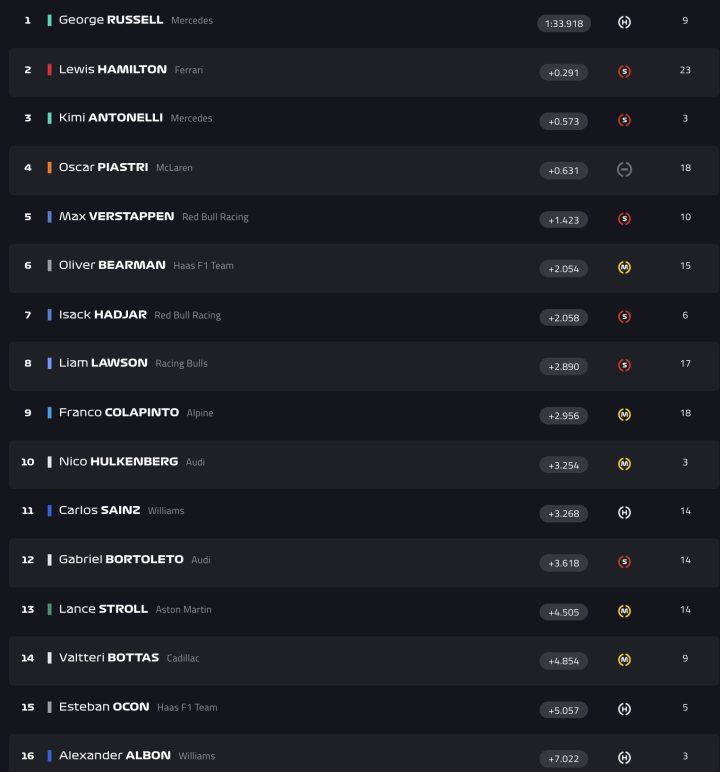The image size is (720, 772).
Task: Click the orange McLaren colour bar beside Piastri
Action: (49, 168)
